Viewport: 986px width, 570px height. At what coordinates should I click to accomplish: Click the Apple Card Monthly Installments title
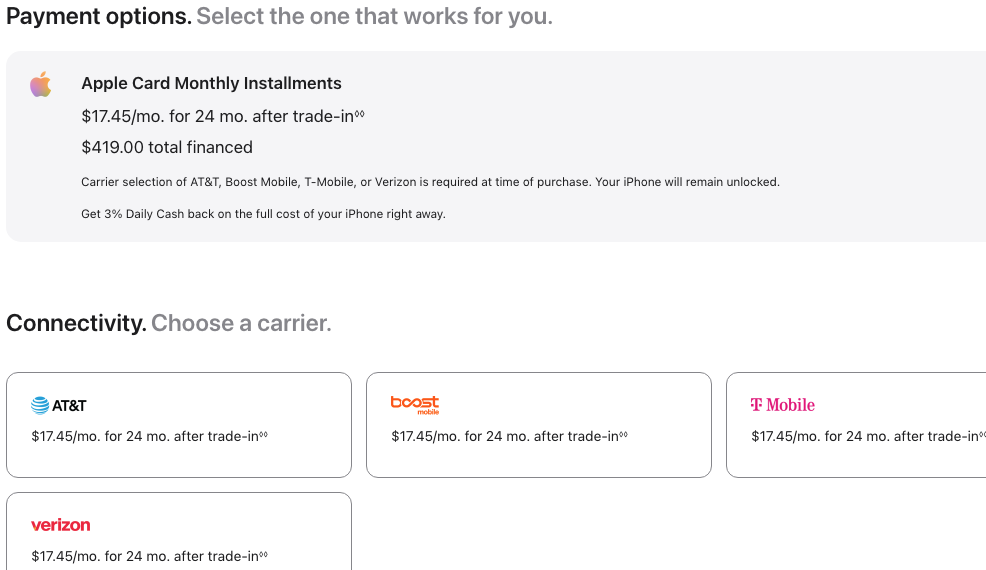pyautogui.click(x=211, y=84)
